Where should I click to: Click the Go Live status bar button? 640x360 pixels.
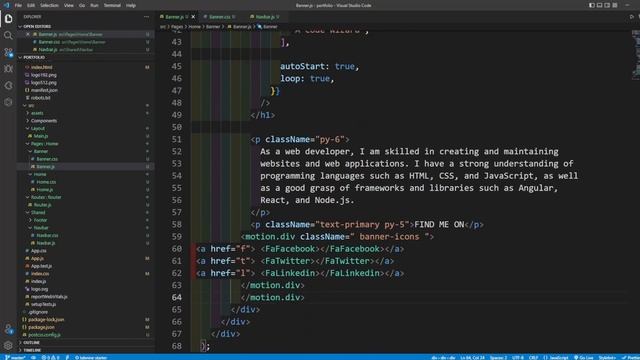[584, 358]
